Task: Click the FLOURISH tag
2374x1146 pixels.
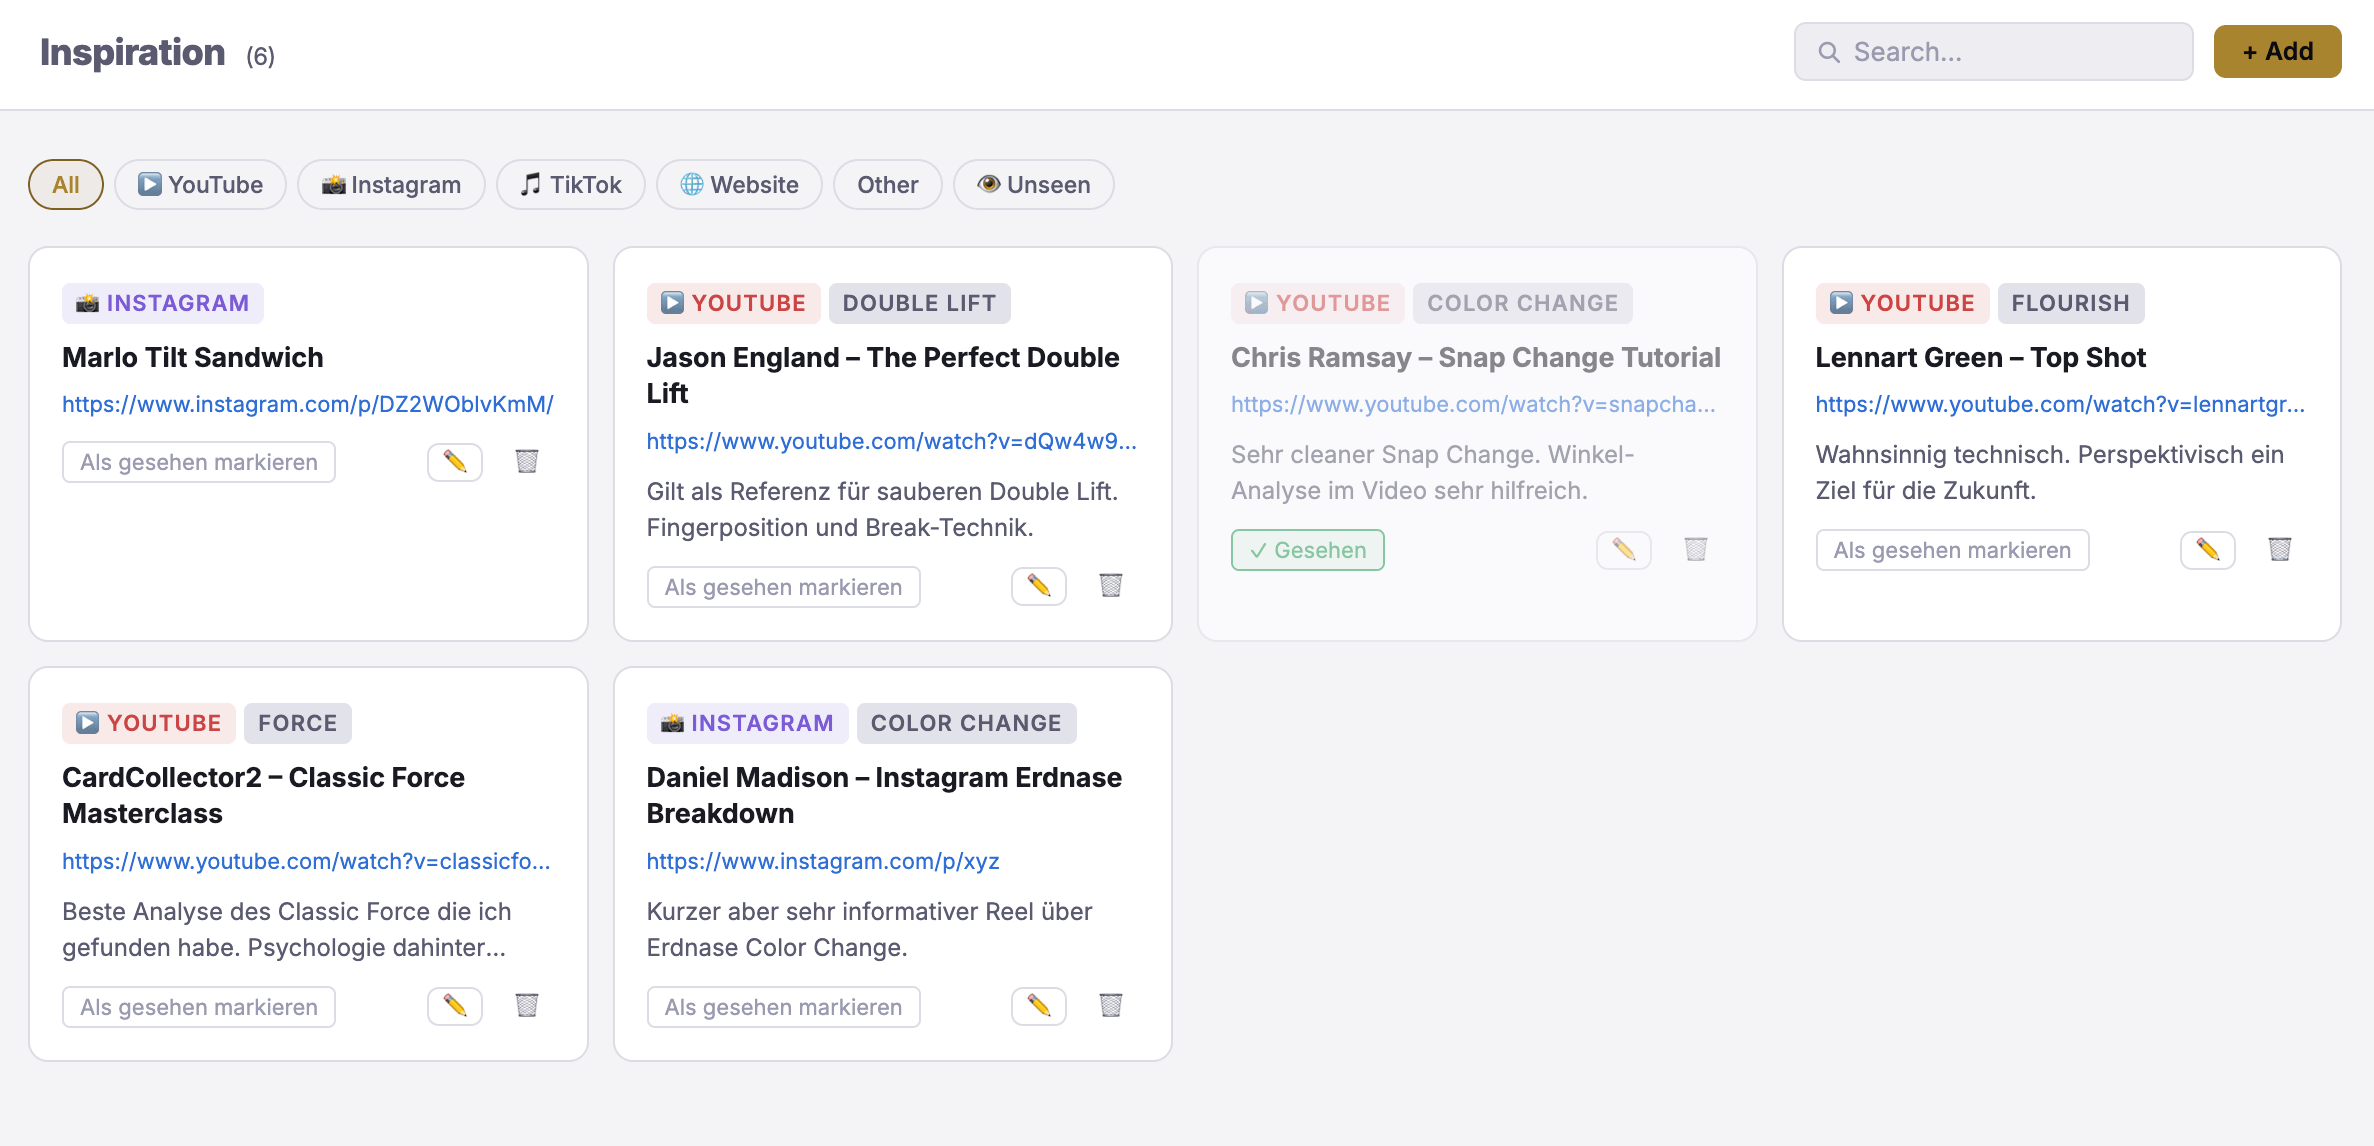Action: tap(2070, 303)
